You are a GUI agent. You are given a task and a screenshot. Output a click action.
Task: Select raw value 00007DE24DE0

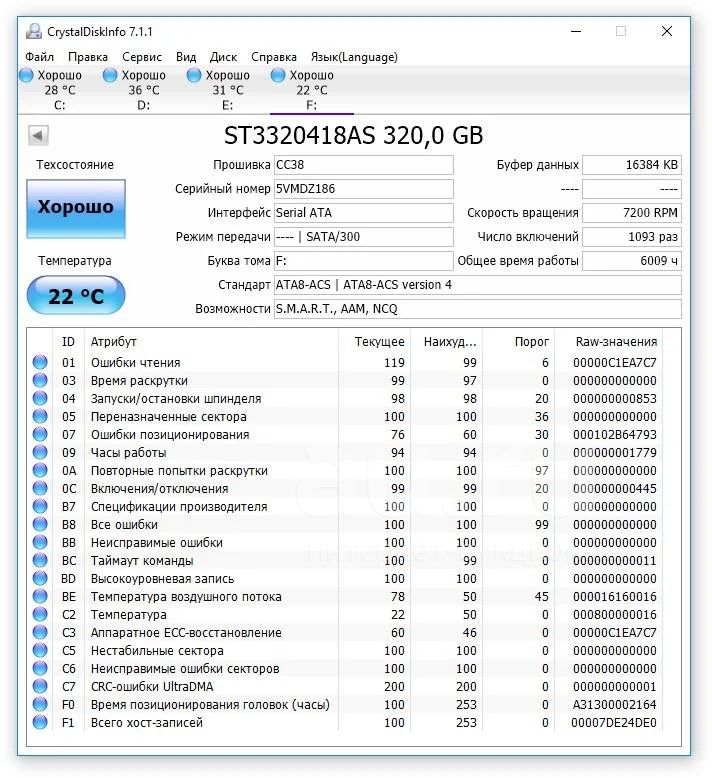pyautogui.click(x=614, y=722)
